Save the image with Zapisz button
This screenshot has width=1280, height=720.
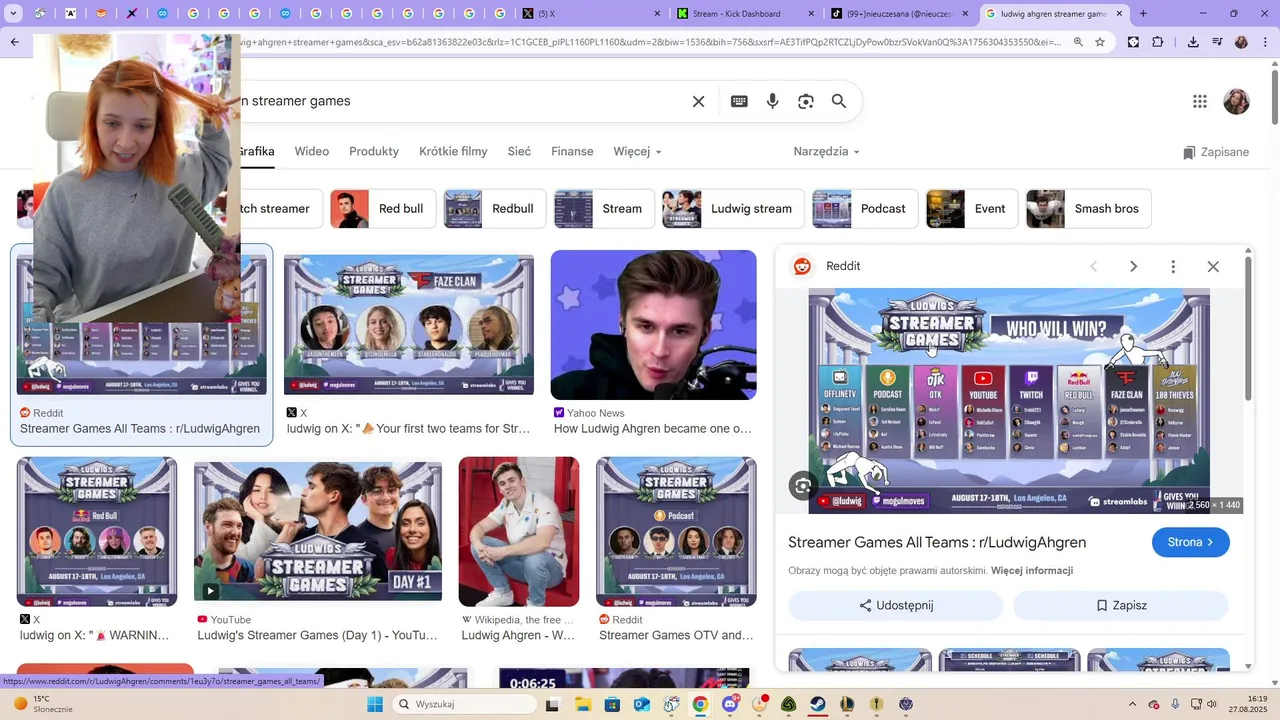pos(1121,605)
